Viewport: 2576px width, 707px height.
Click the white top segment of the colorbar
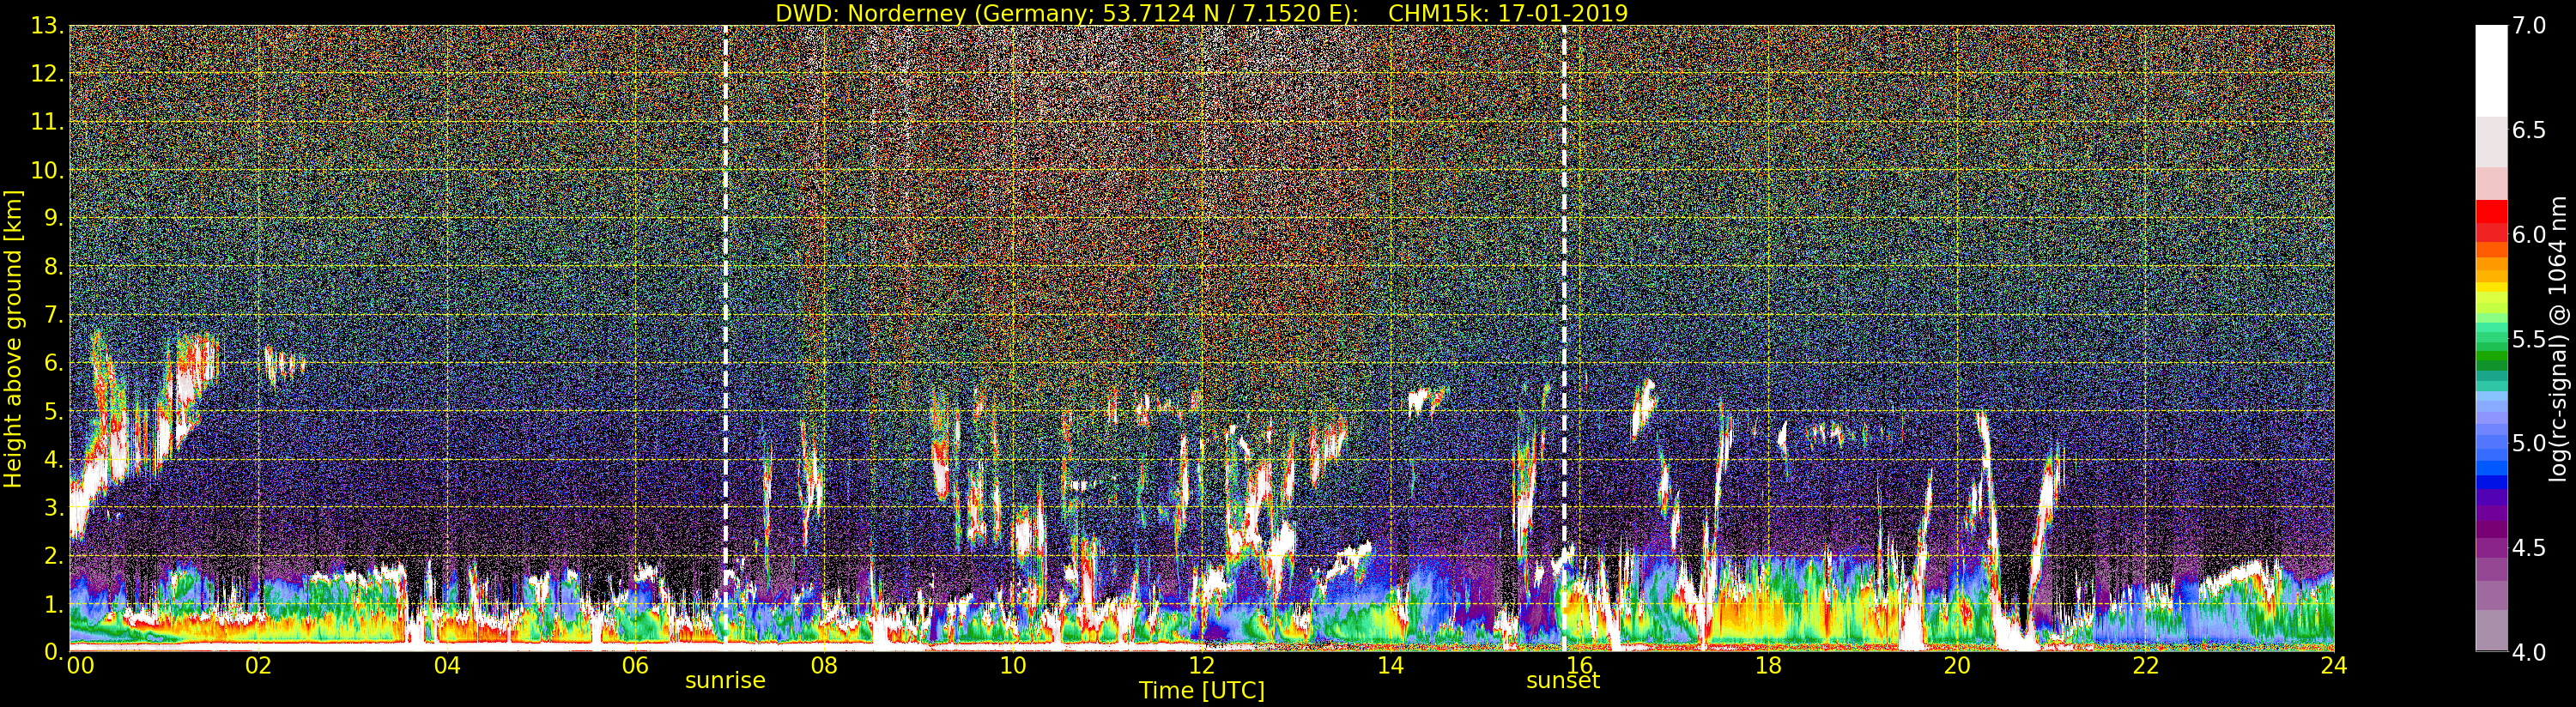click(2491, 70)
